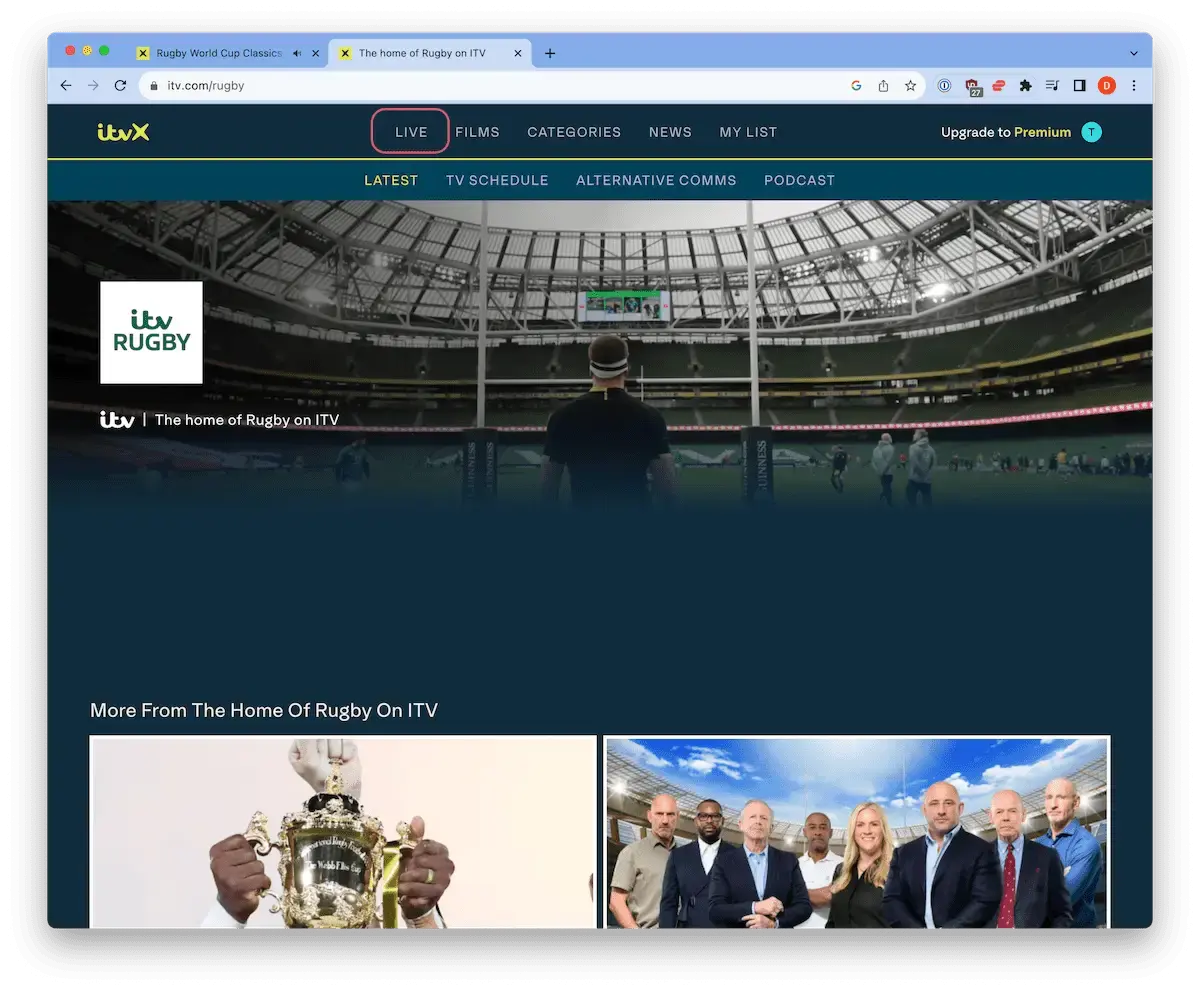Select the TV SCHEDULE sub-navigation tab
The height and width of the screenshot is (991, 1200).
click(497, 180)
